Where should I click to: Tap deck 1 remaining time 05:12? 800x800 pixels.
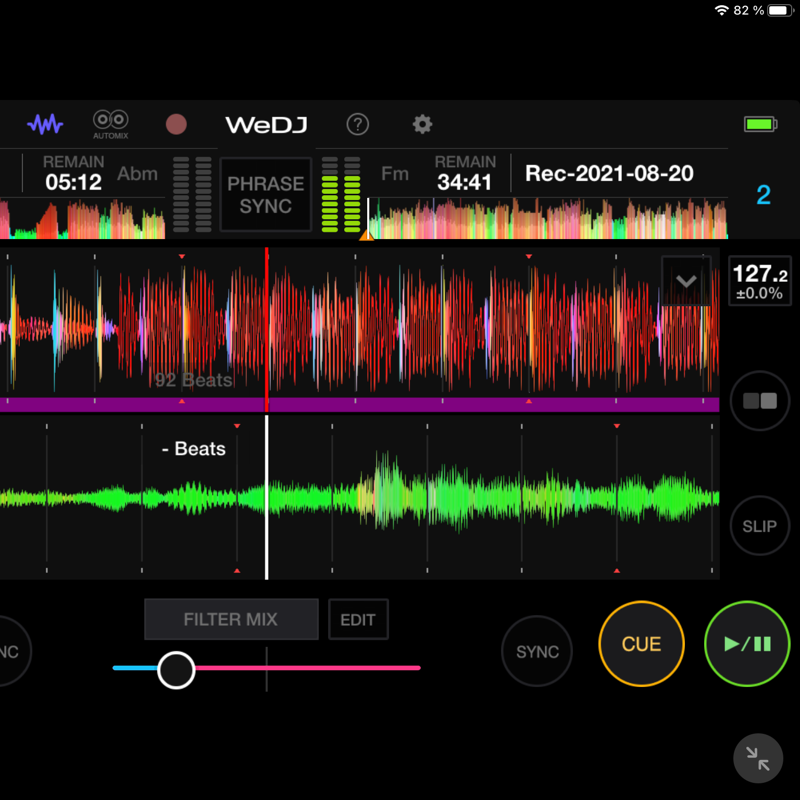click(73, 182)
